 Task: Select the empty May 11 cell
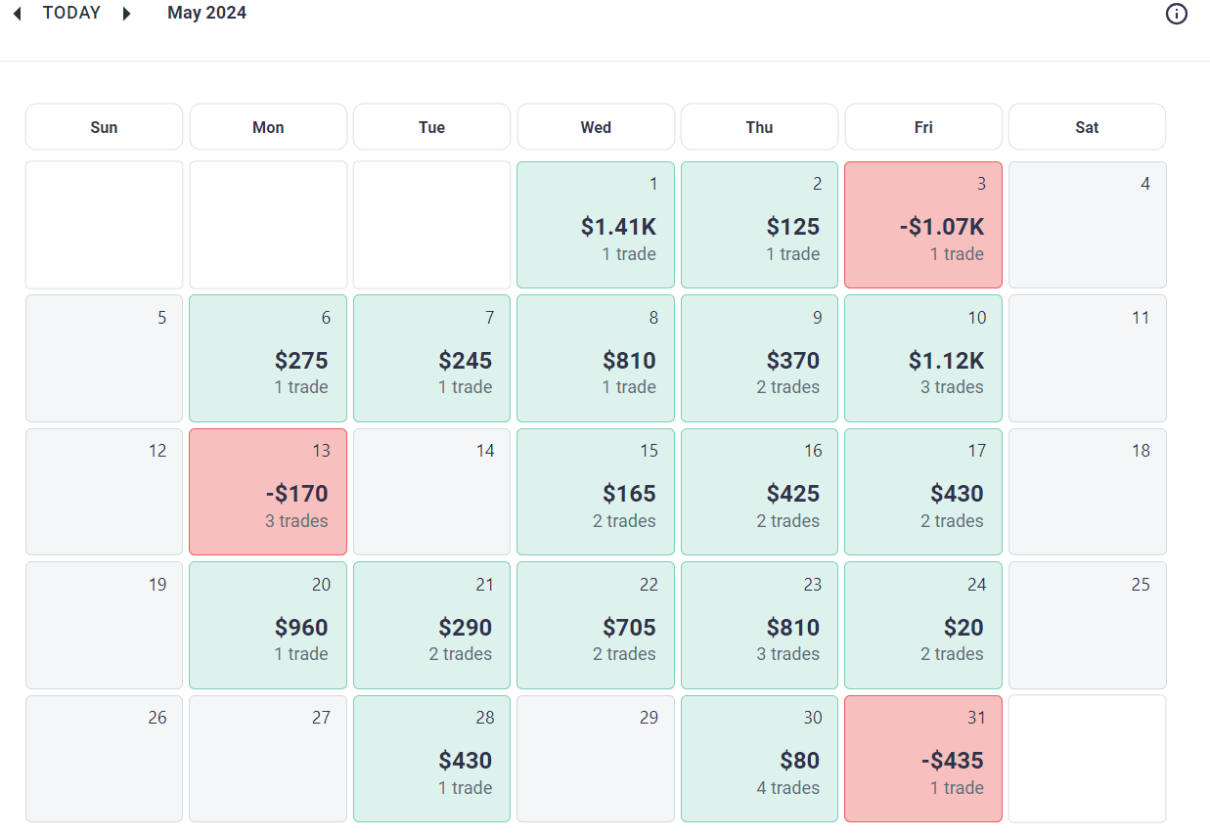(1087, 358)
